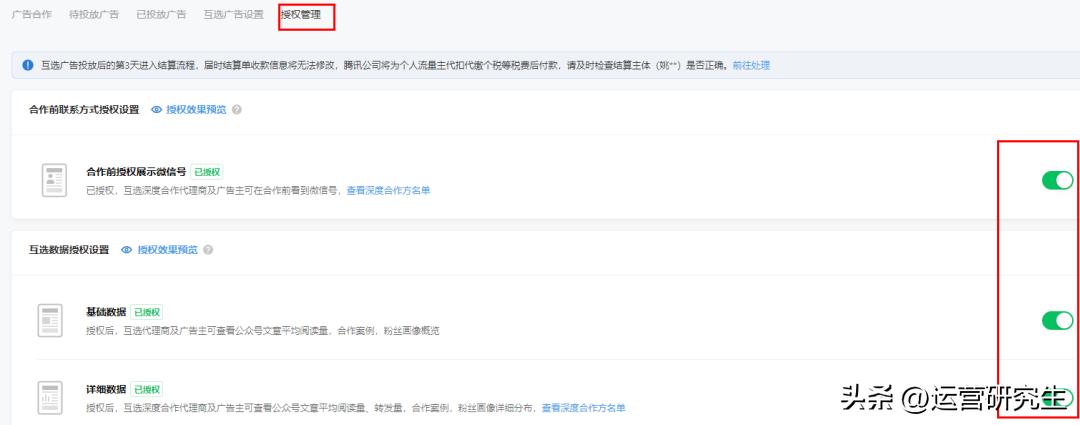Click the 前往处理 link in notice

(x=751, y=65)
